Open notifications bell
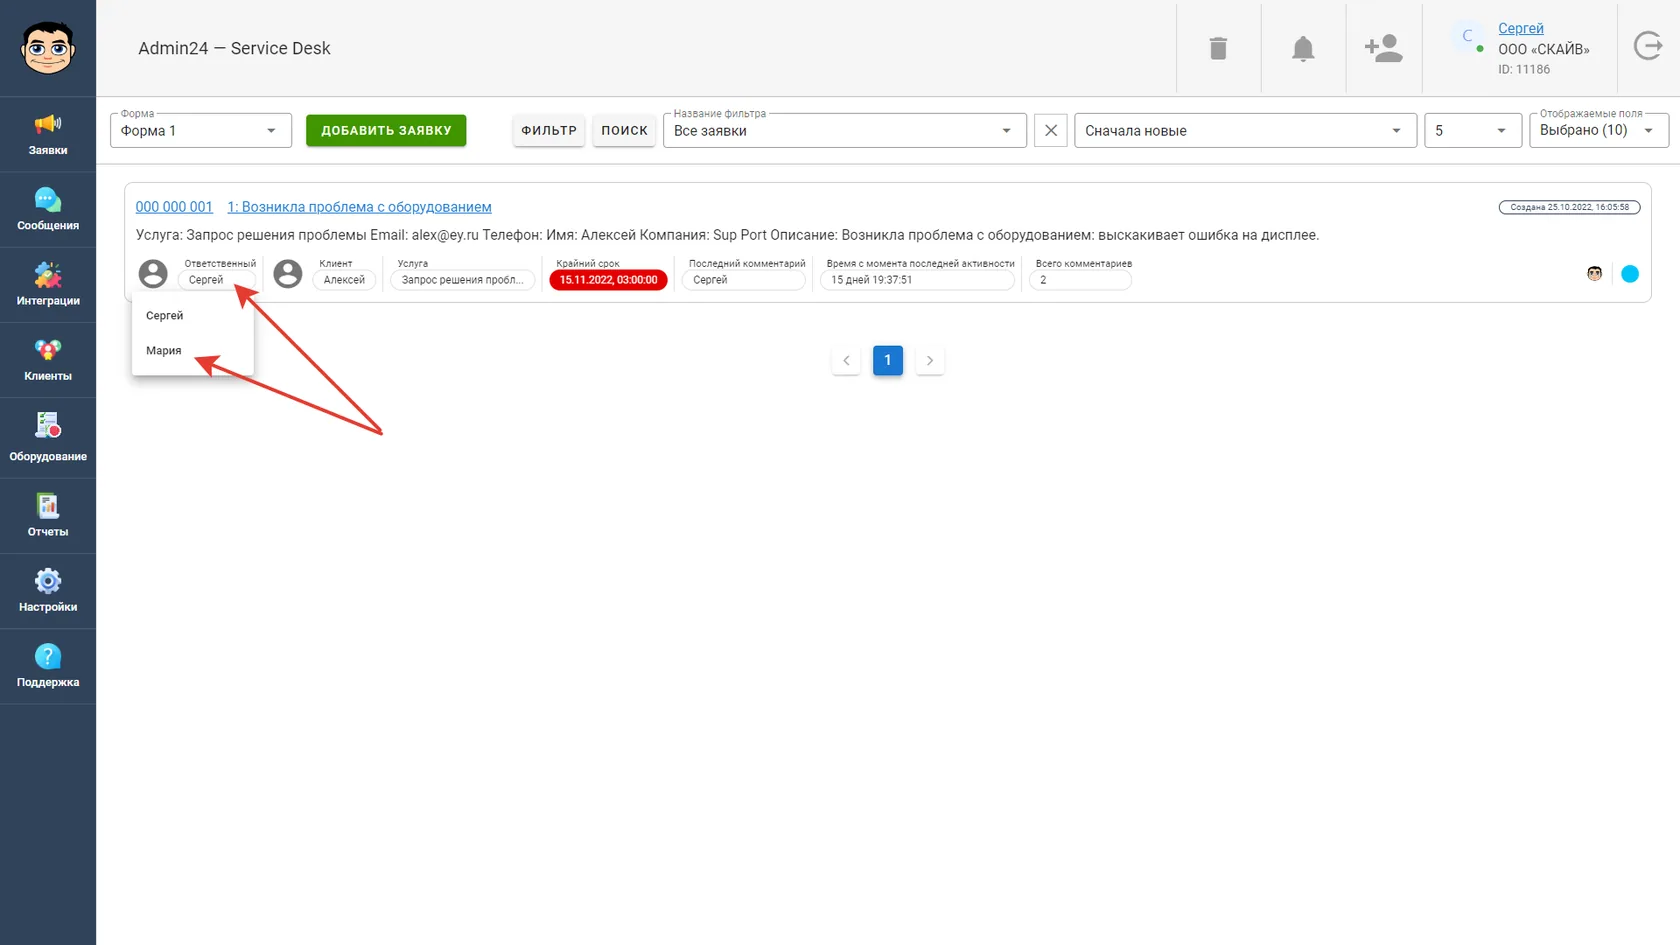The width and height of the screenshot is (1680, 945). point(1303,48)
